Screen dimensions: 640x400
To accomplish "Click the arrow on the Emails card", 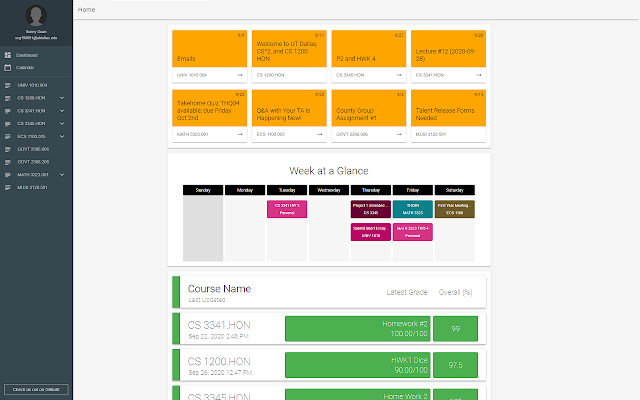I will click(x=240, y=75).
